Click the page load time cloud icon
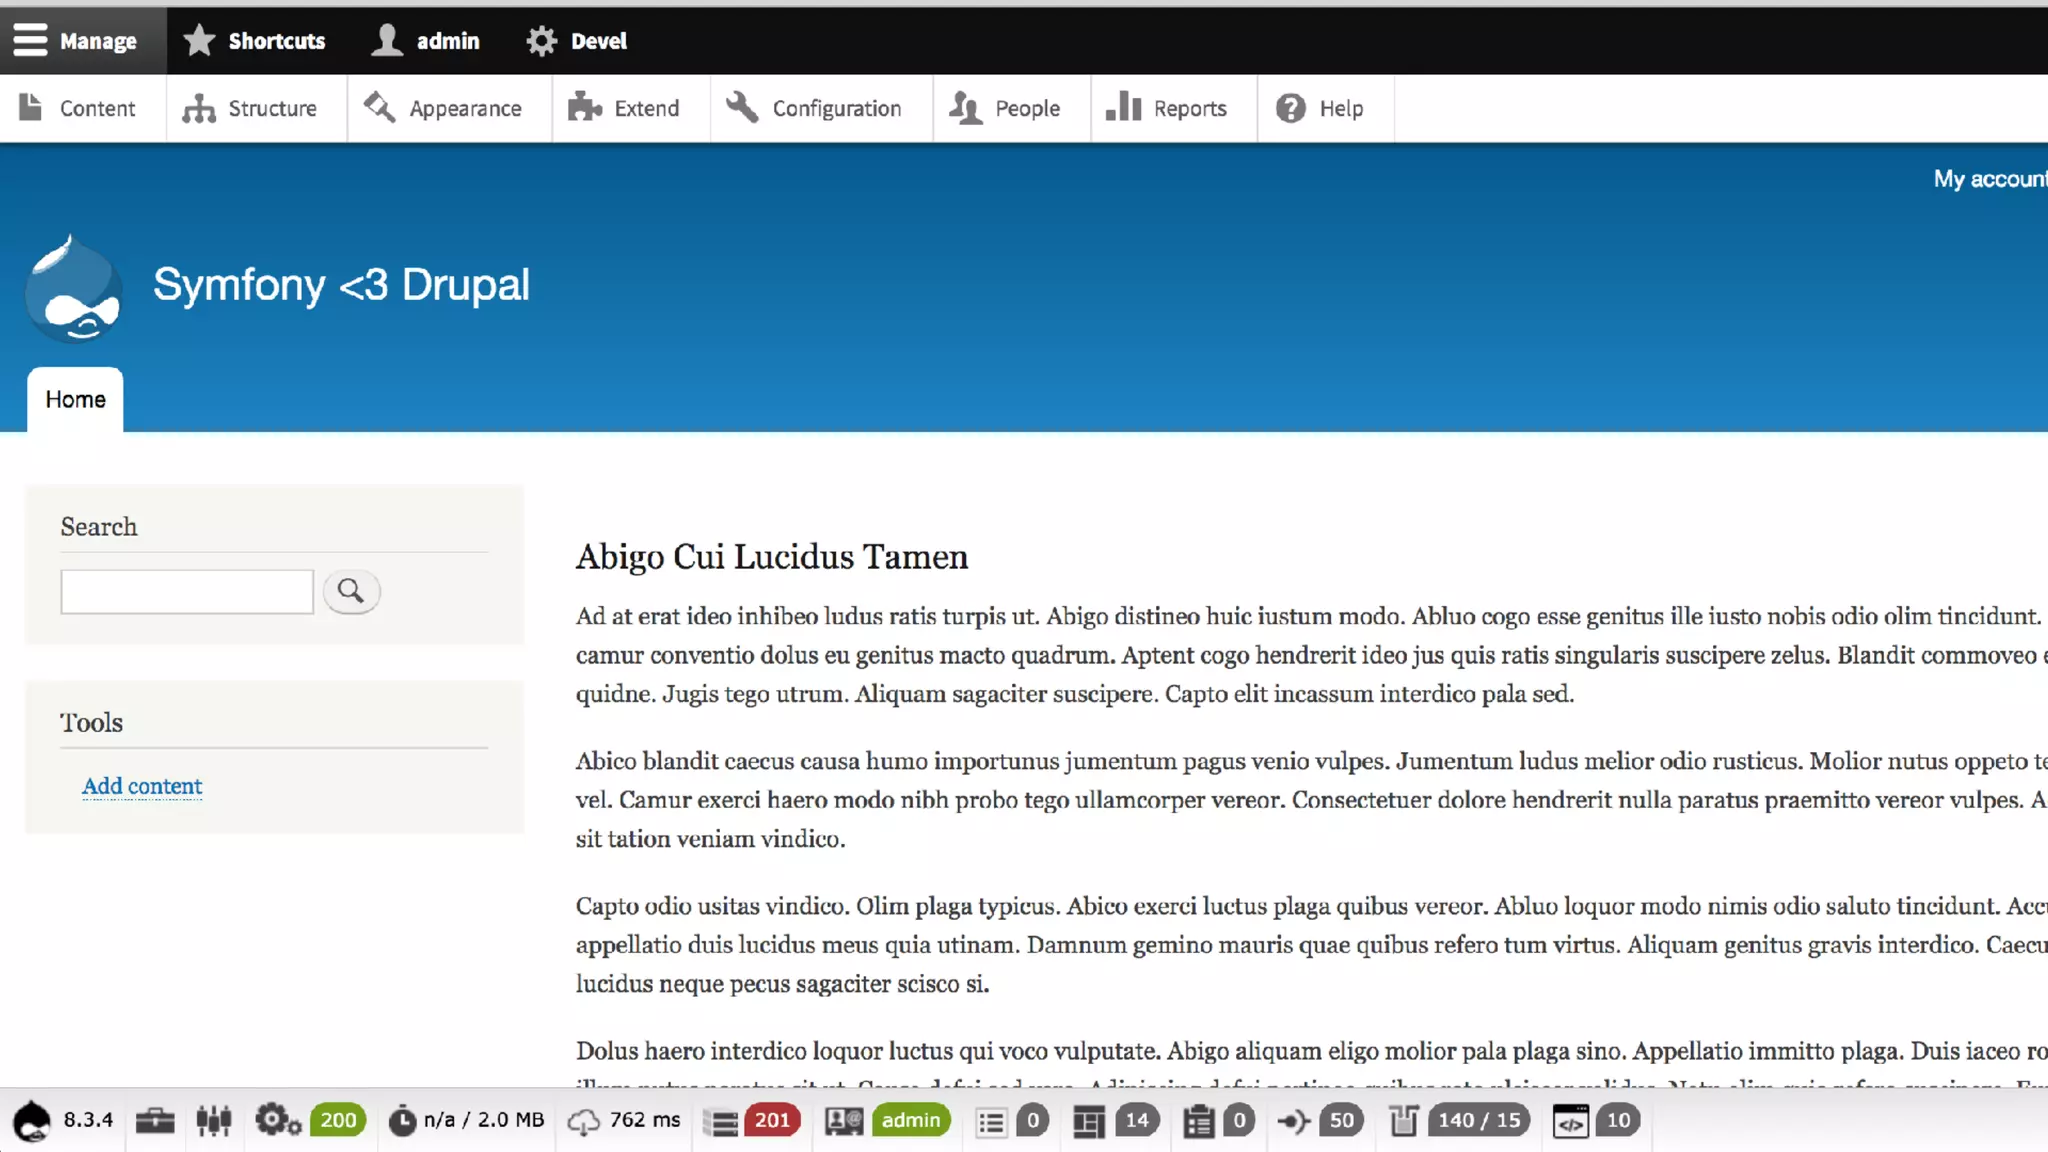 pyautogui.click(x=584, y=1121)
